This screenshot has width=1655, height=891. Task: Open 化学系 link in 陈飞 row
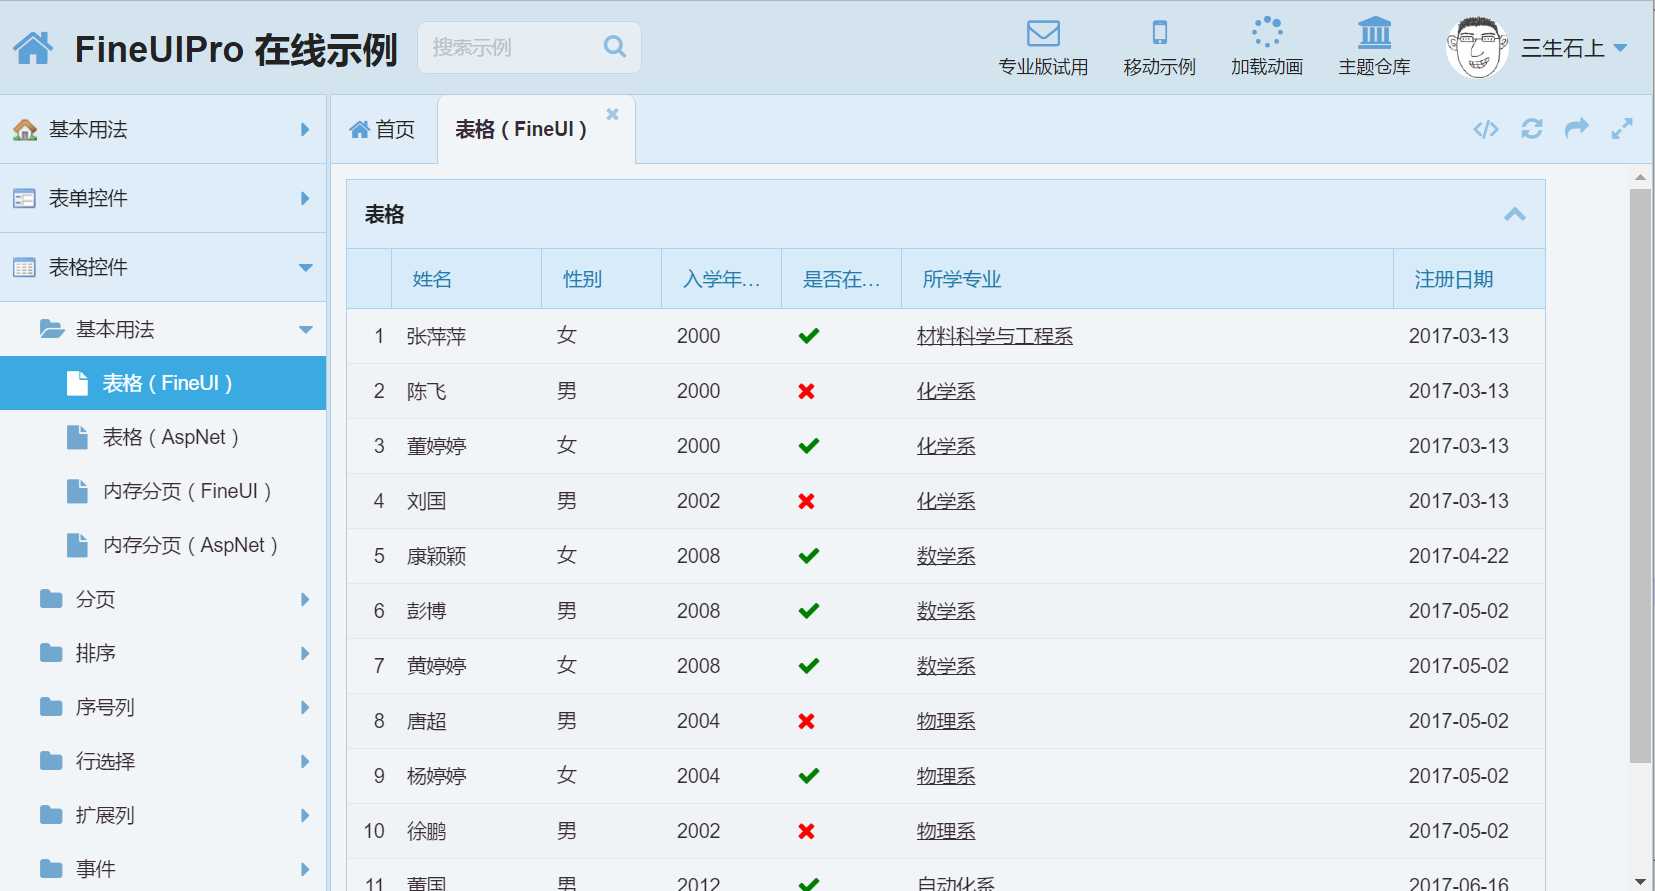coord(946,391)
